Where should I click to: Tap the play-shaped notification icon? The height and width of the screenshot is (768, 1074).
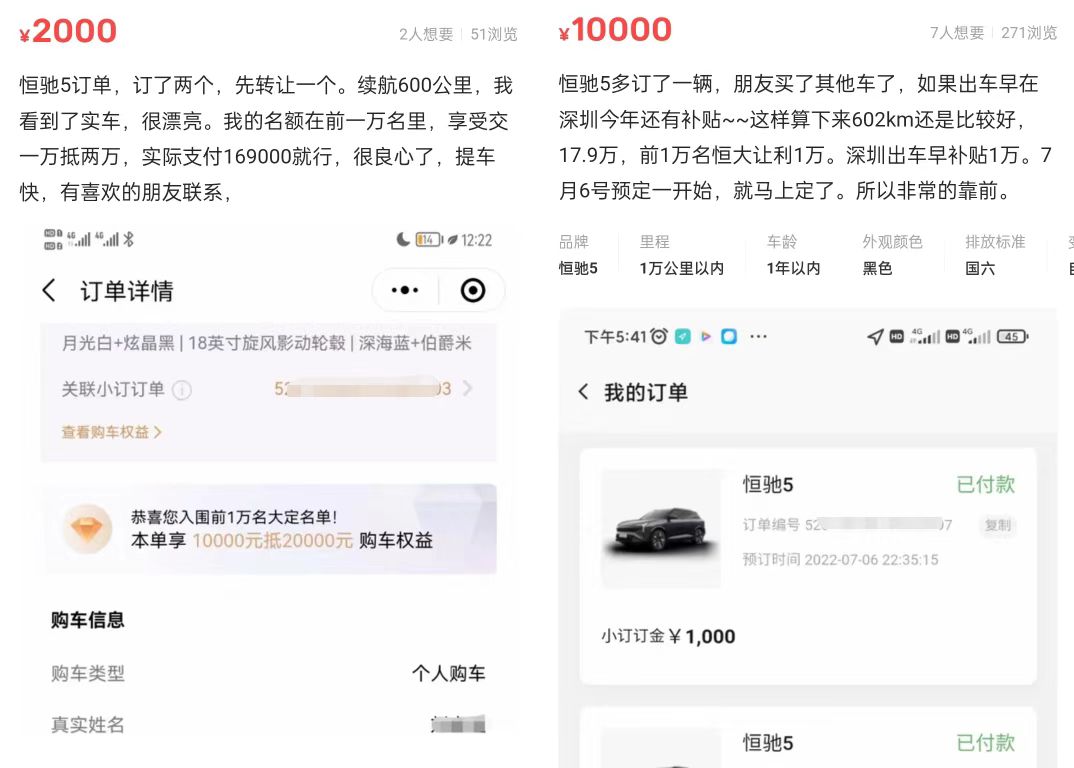[x=705, y=336]
